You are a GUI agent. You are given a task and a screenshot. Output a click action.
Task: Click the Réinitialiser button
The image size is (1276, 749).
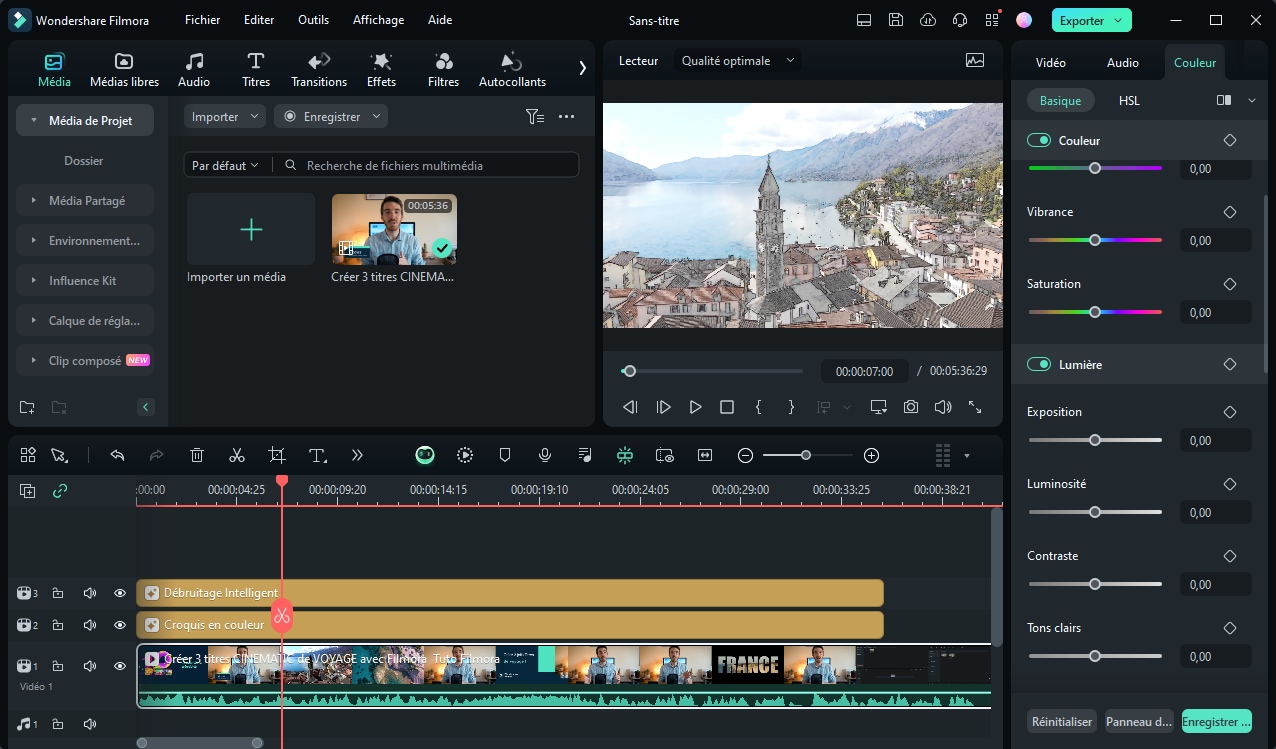tap(1062, 721)
